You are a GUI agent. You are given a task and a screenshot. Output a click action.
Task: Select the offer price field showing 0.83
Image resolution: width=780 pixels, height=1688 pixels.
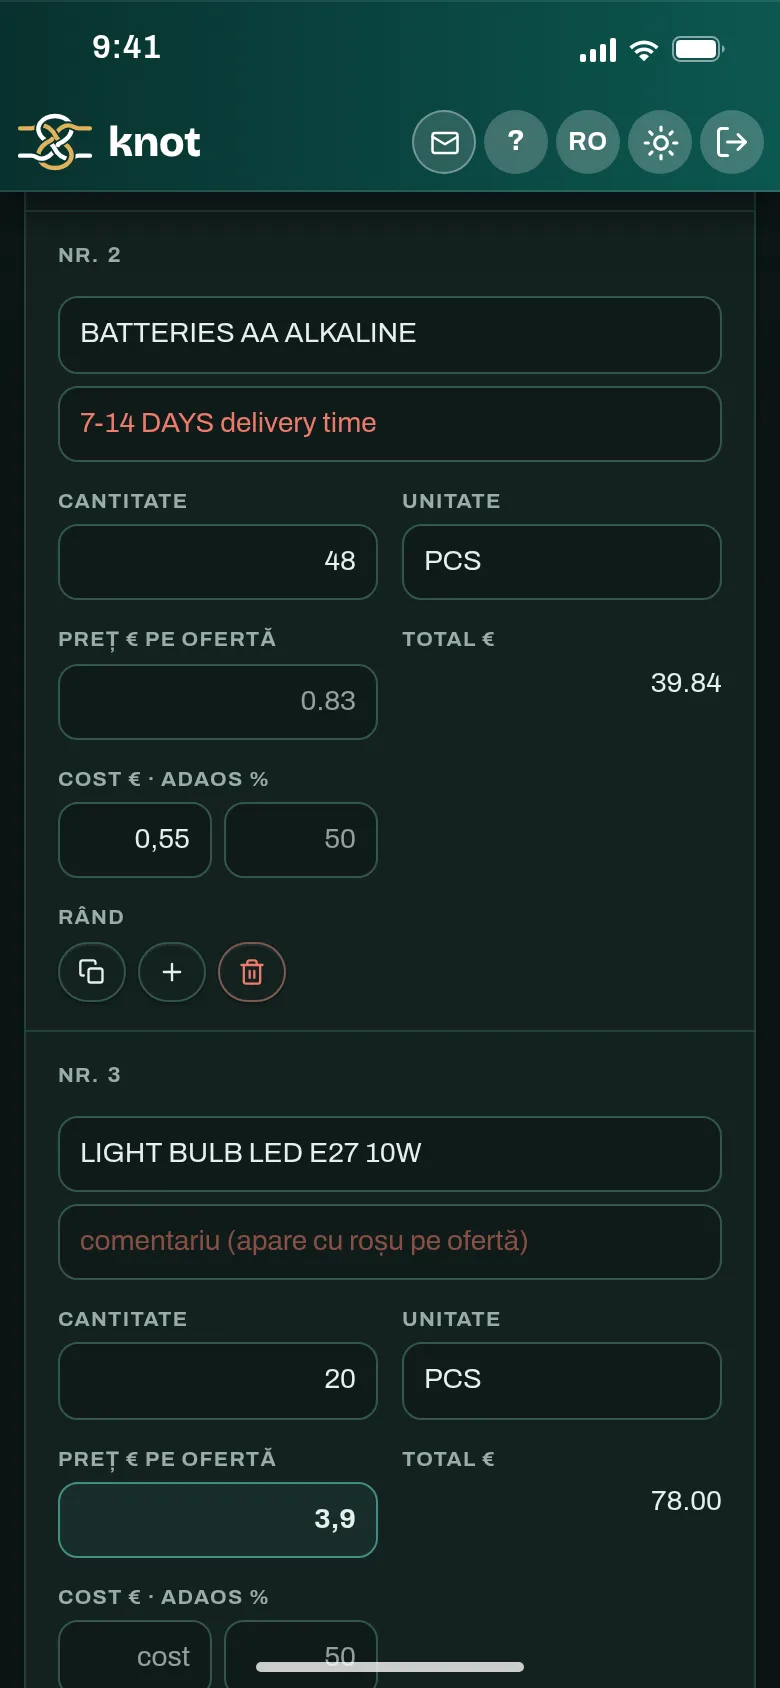click(x=218, y=702)
